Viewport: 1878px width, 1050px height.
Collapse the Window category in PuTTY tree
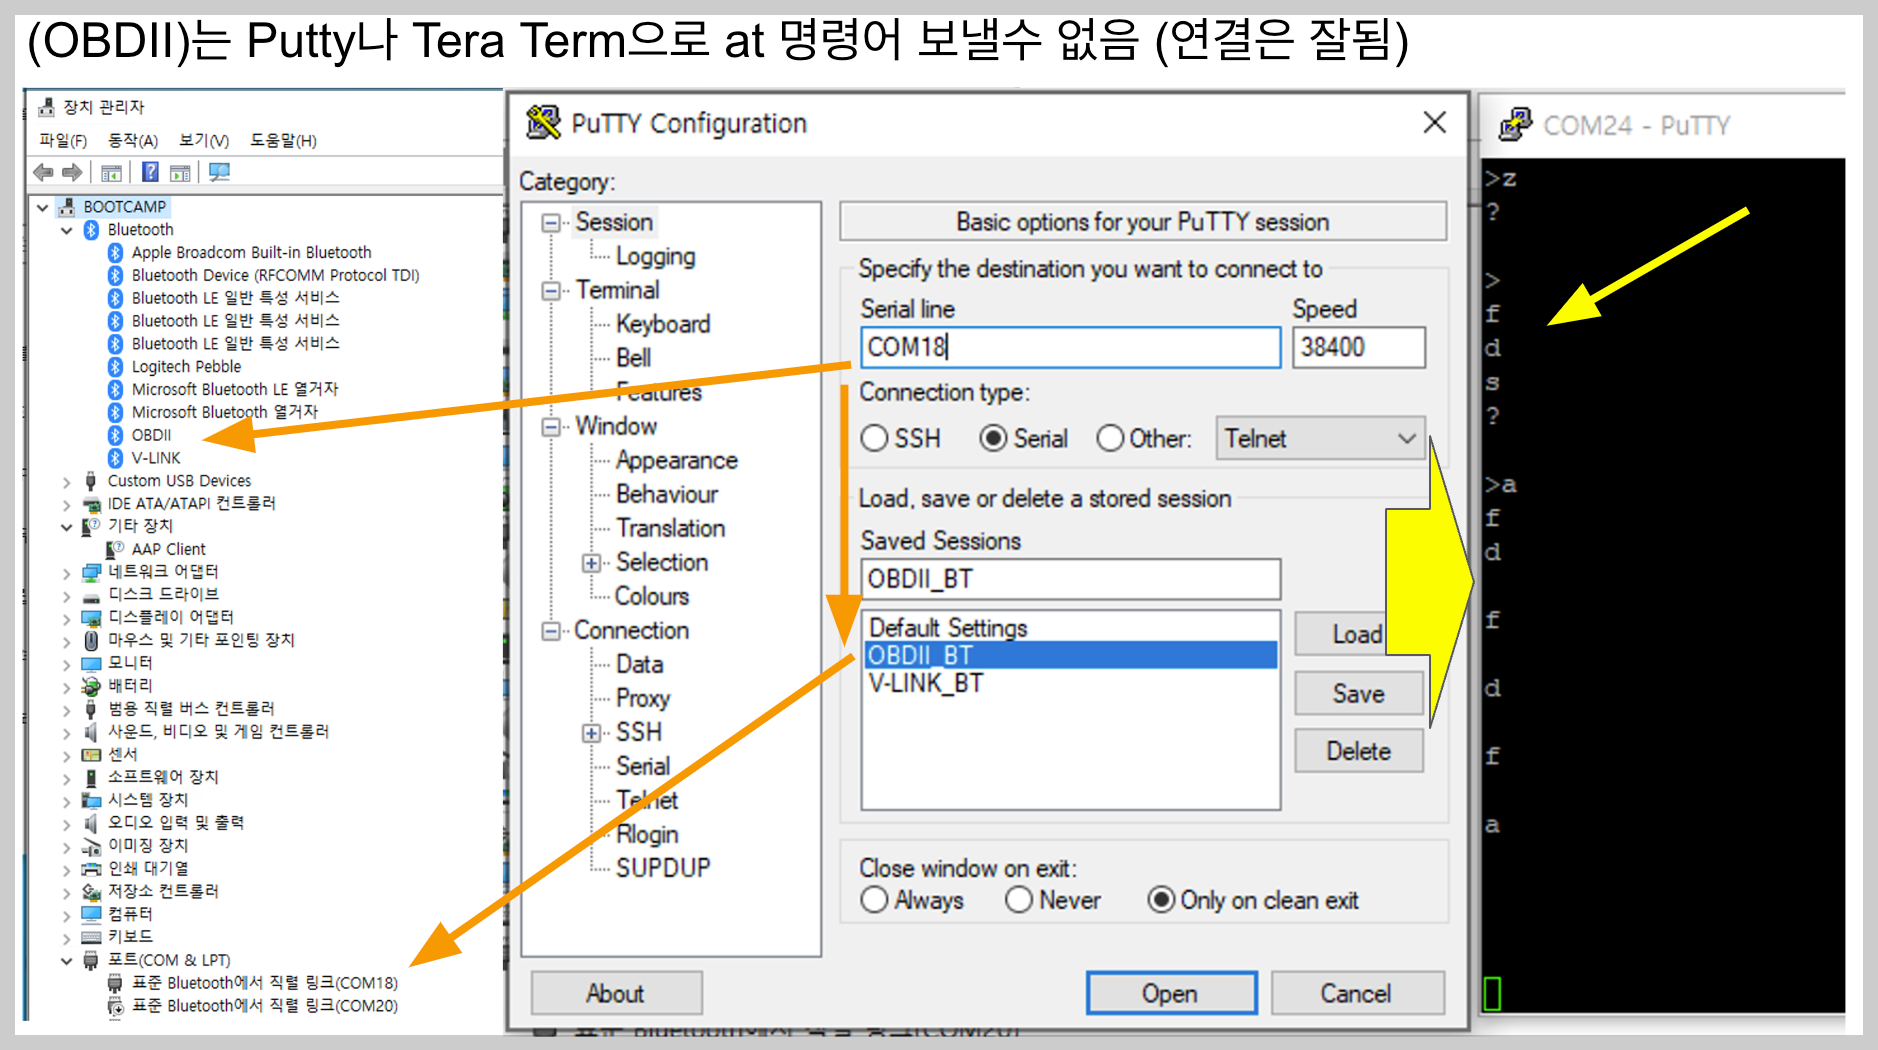pyautogui.click(x=551, y=427)
